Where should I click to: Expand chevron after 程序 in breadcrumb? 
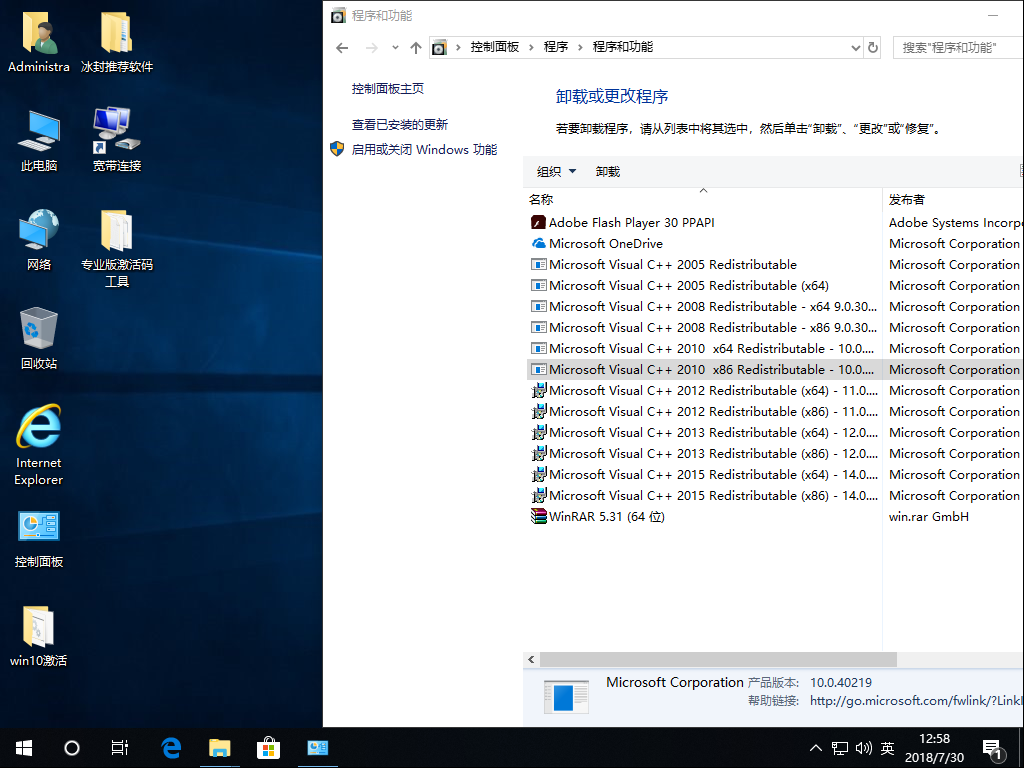tap(580, 47)
